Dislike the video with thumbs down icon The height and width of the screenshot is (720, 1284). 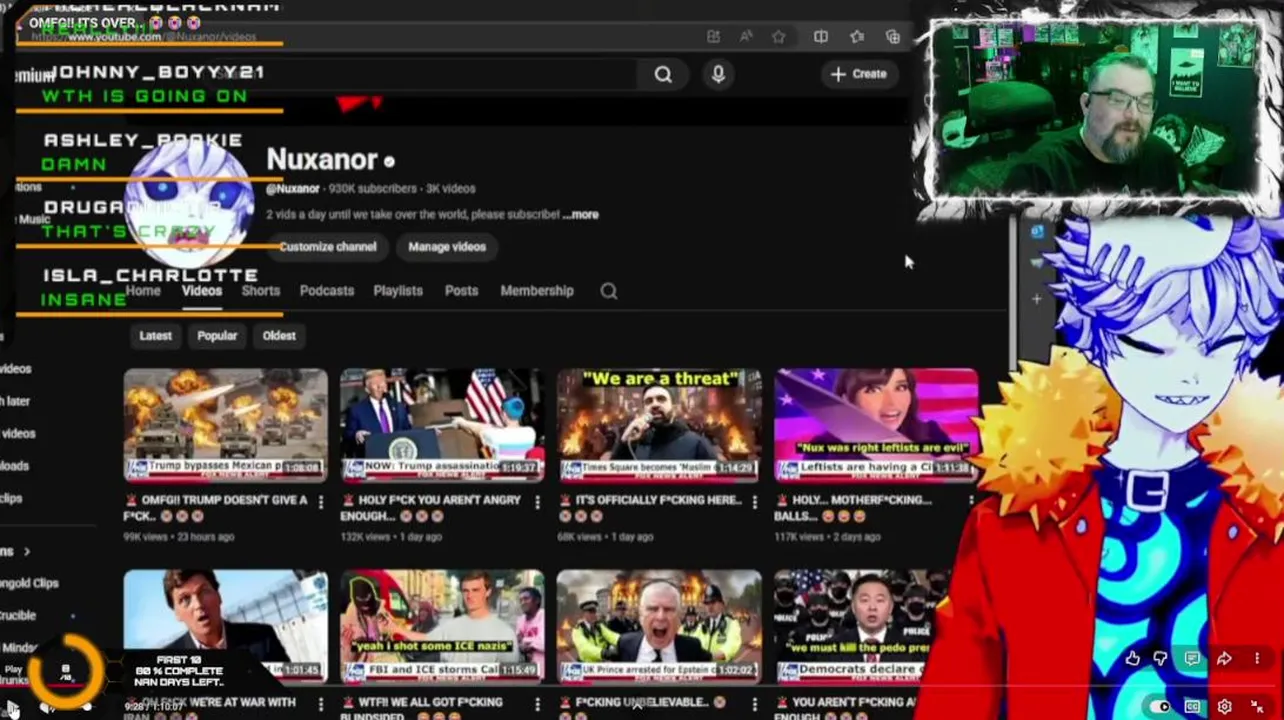(1160, 658)
